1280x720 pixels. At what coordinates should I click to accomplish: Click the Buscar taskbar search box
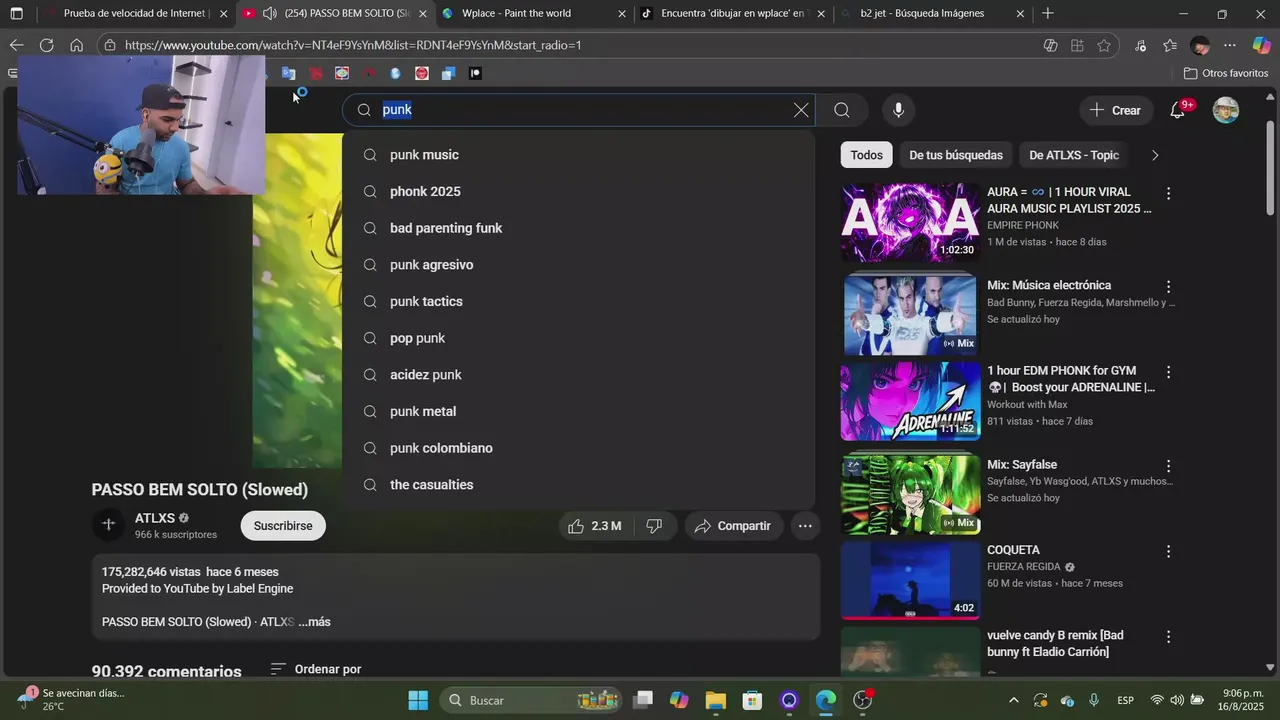[530, 700]
